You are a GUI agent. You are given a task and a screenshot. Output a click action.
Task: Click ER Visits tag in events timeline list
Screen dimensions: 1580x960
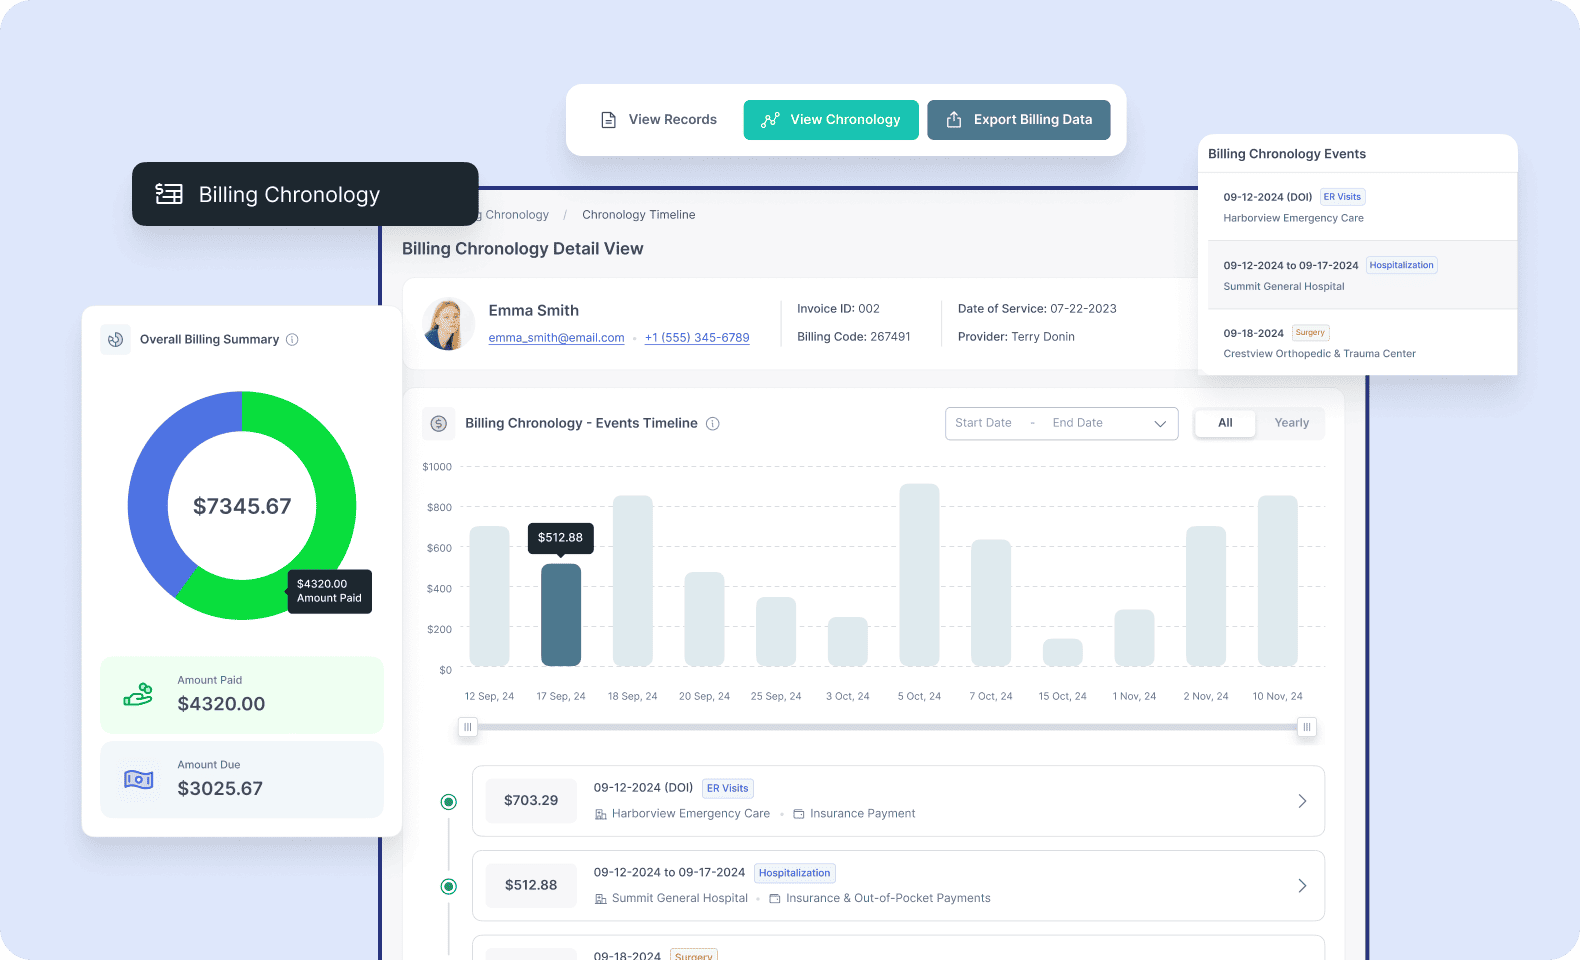pos(728,788)
